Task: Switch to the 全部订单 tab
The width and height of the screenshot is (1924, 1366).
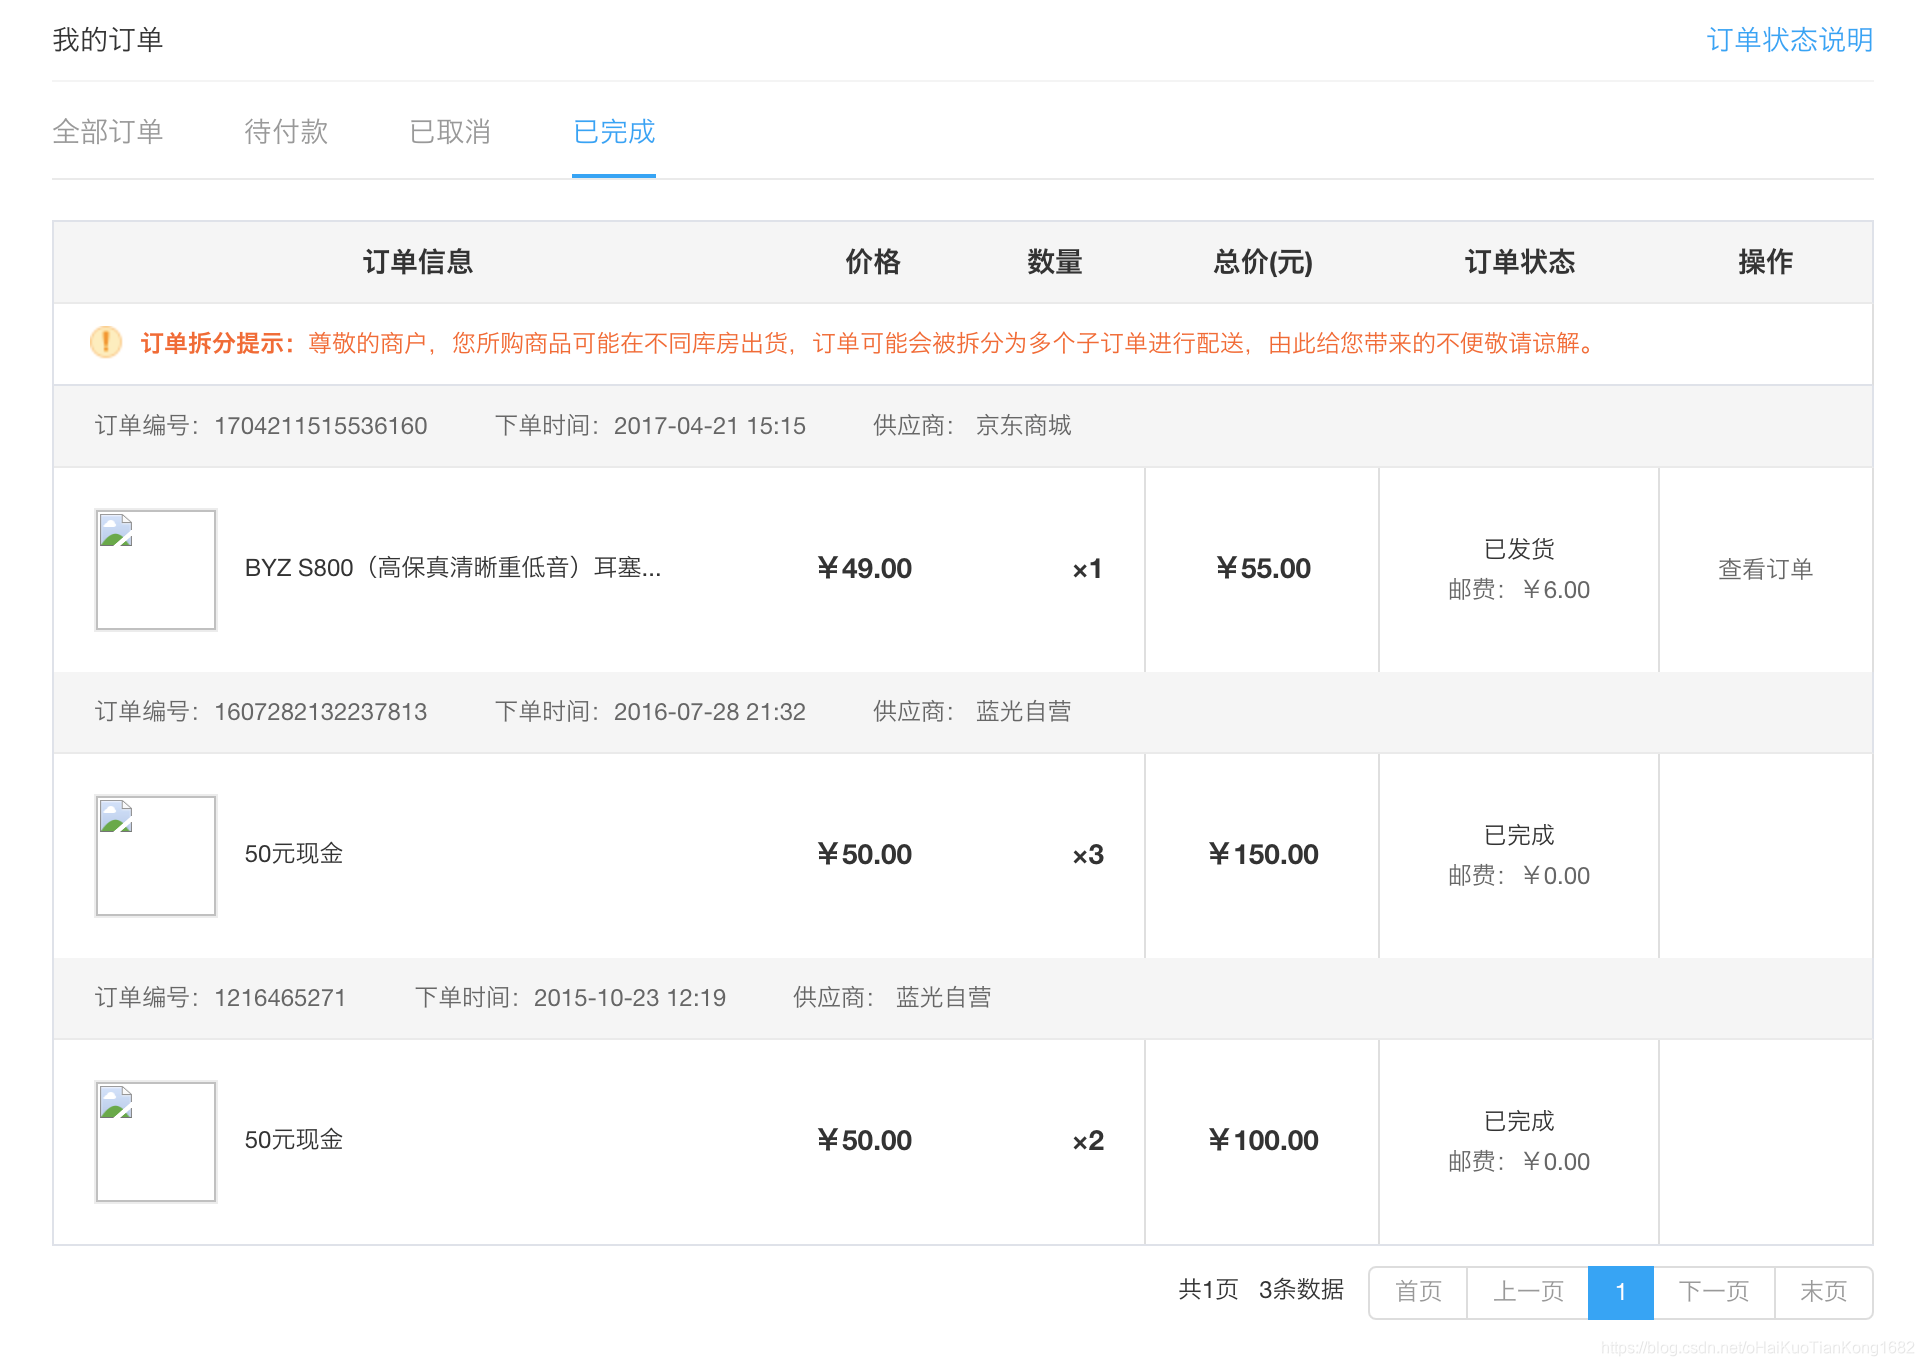Action: tap(107, 131)
